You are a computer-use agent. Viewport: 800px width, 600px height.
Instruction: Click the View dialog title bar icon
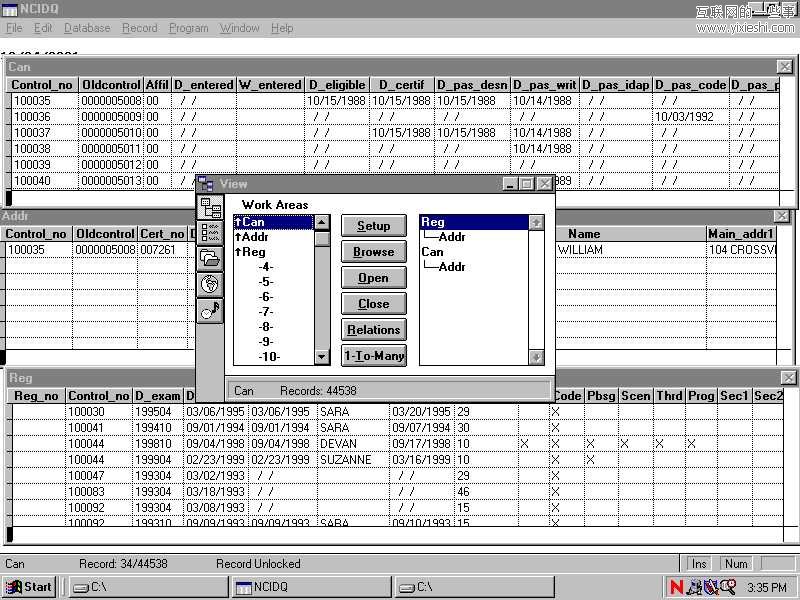click(x=206, y=184)
